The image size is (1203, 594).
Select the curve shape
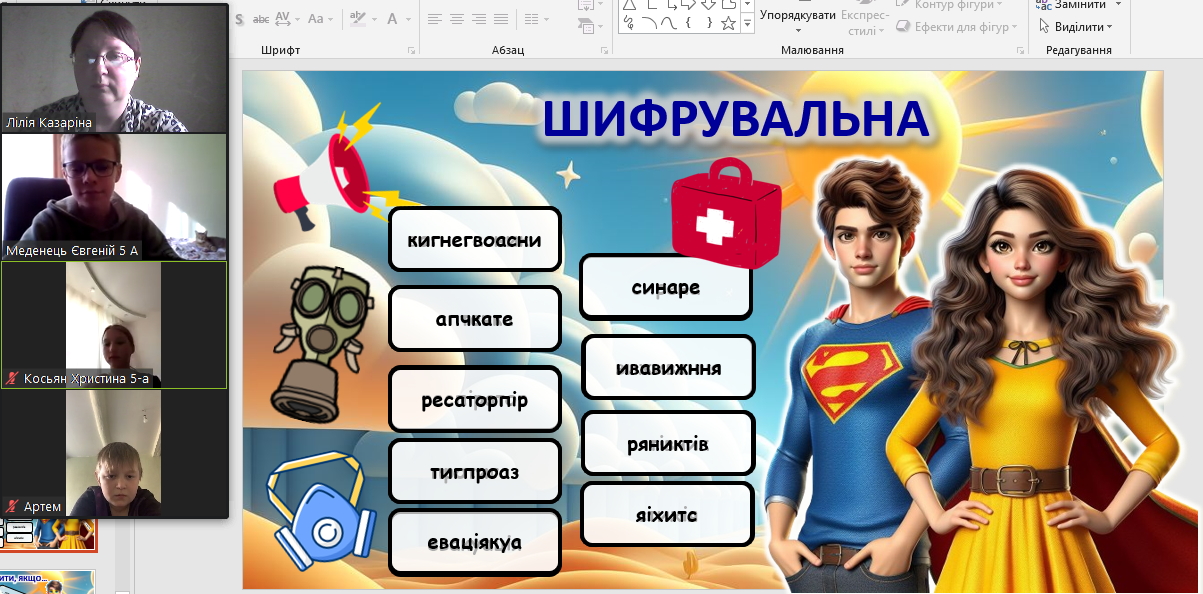coord(669,23)
